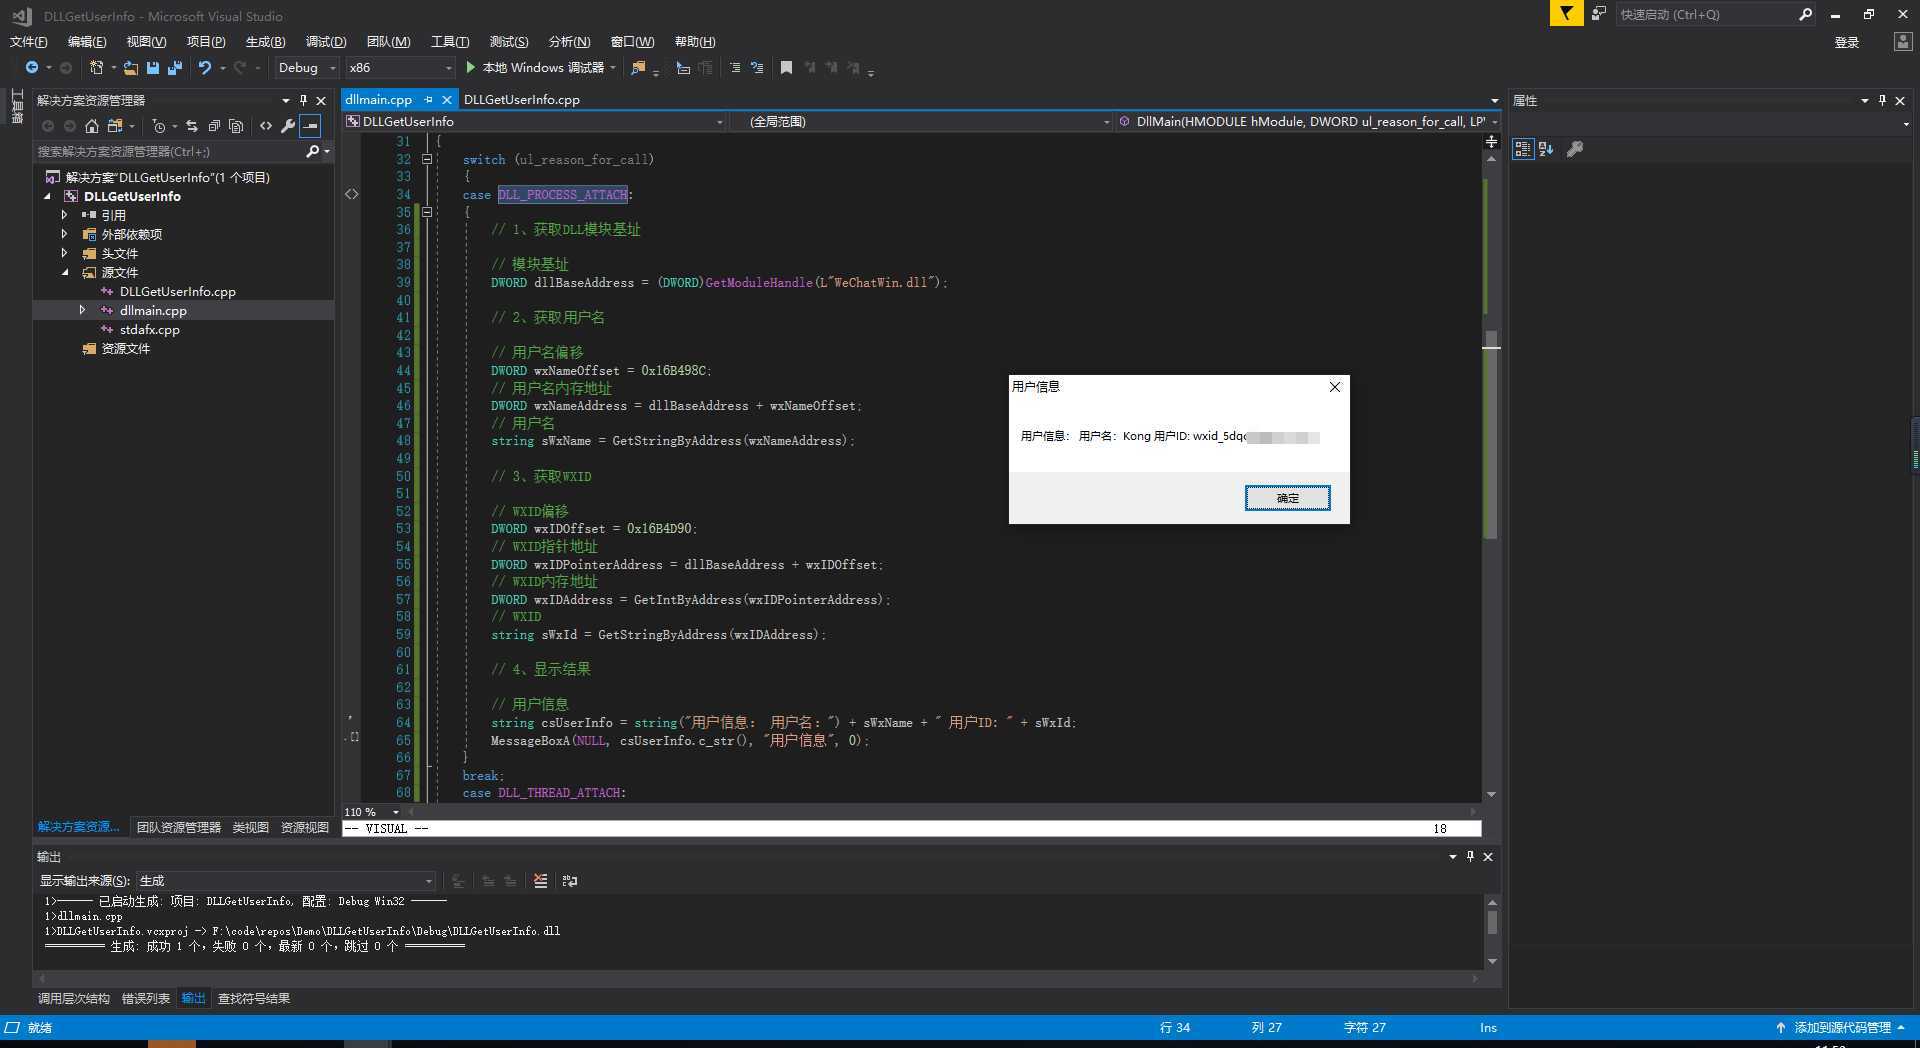Screen dimensions: 1920x1048
Task: Toggle auto-hide pin of Output panel
Action: [1470, 856]
